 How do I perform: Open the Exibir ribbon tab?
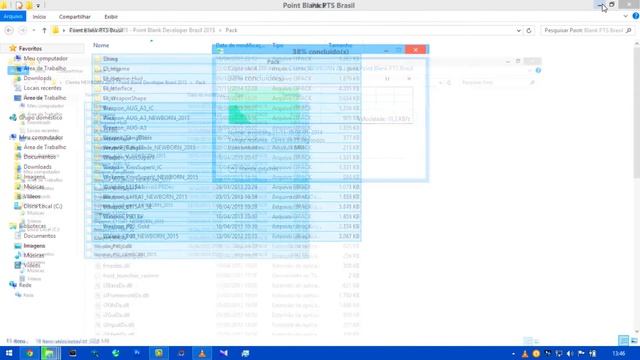tap(111, 17)
